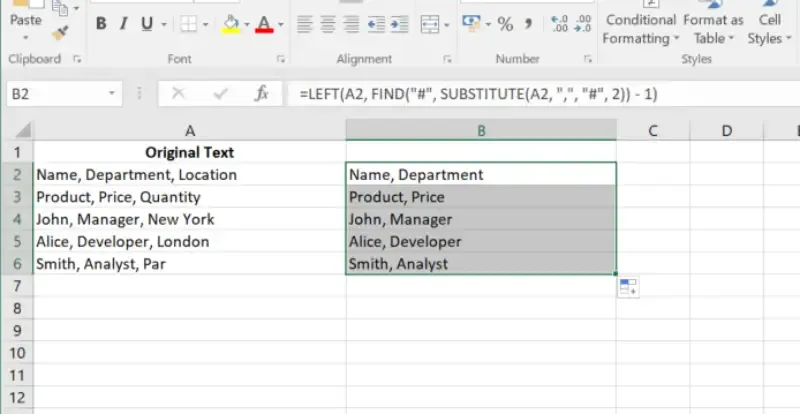The width and height of the screenshot is (800, 414).
Task: Select cell 'Name, Department, Location'
Action: tap(190, 175)
